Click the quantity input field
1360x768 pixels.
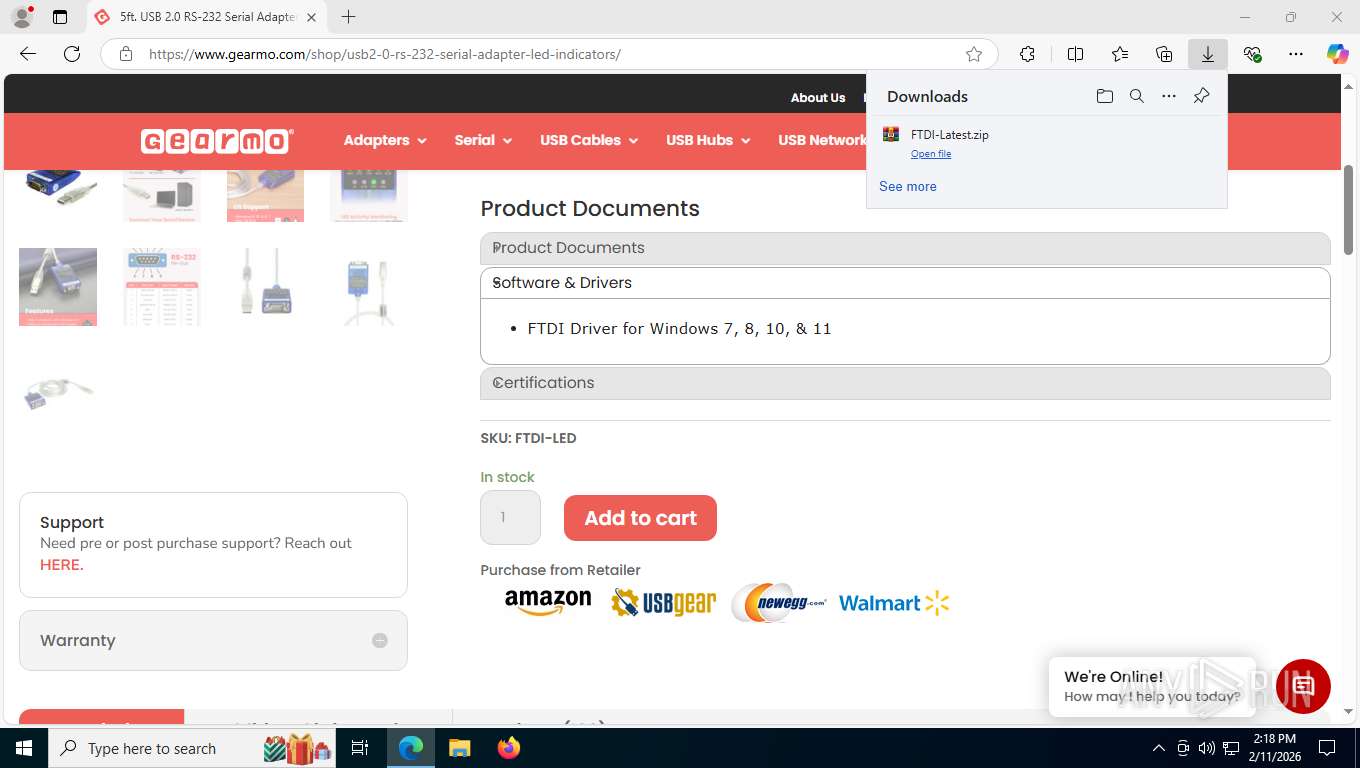pos(510,517)
